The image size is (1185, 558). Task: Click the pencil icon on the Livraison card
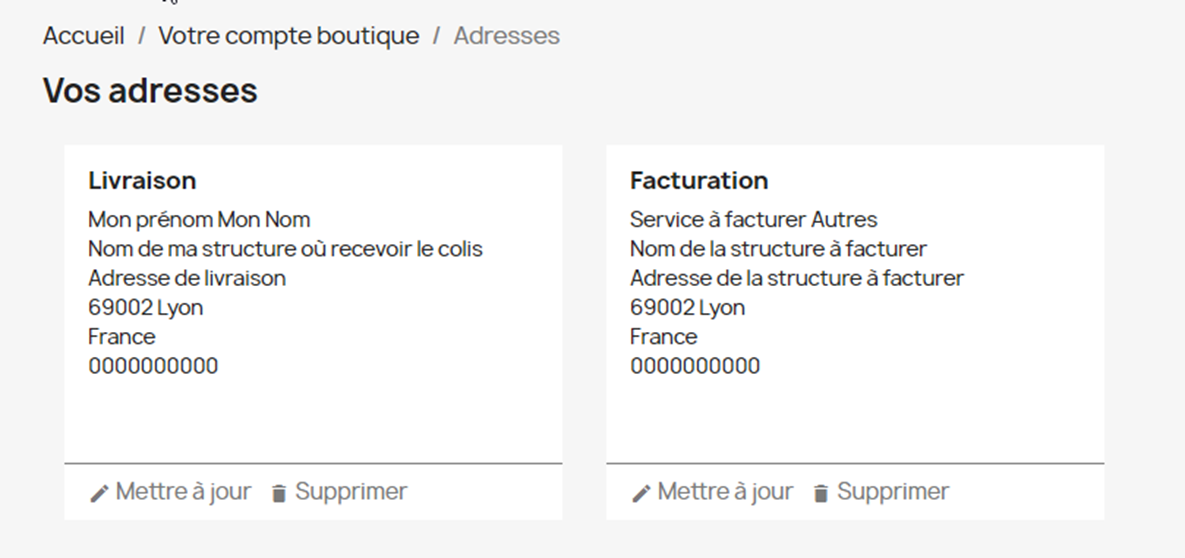tap(98, 493)
